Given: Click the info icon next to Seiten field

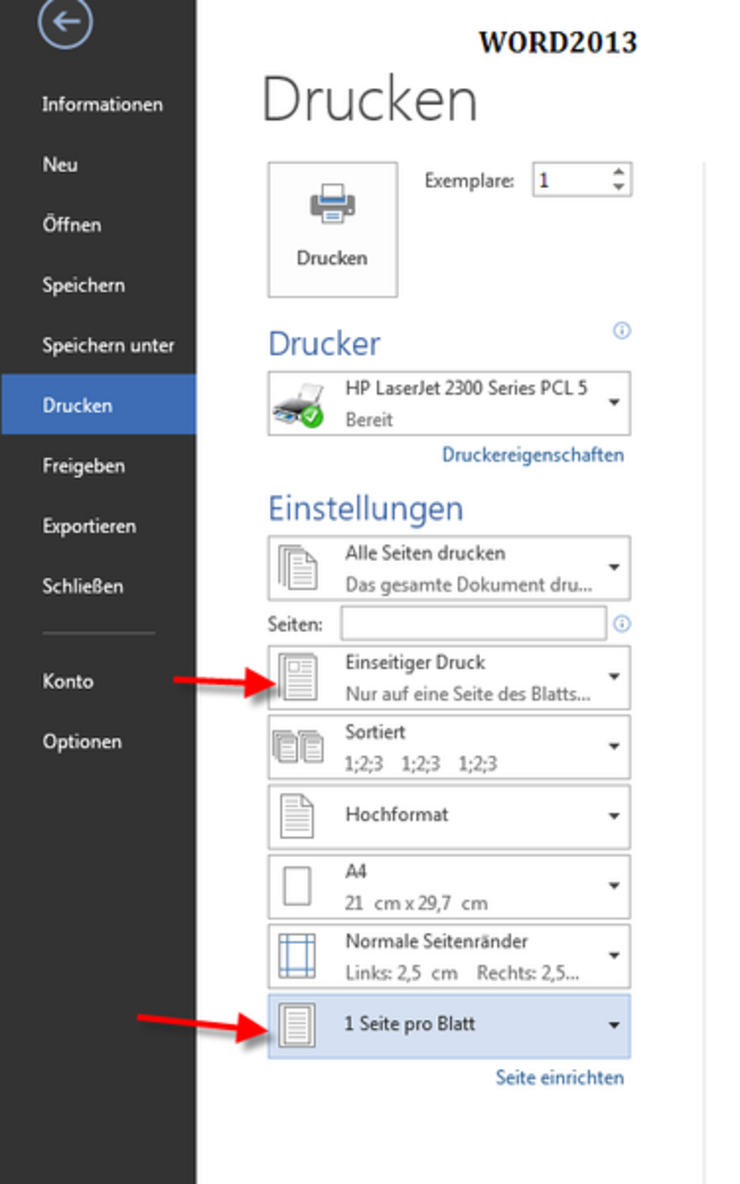Looking at the screenshot, I should click(x=622, y=624).
